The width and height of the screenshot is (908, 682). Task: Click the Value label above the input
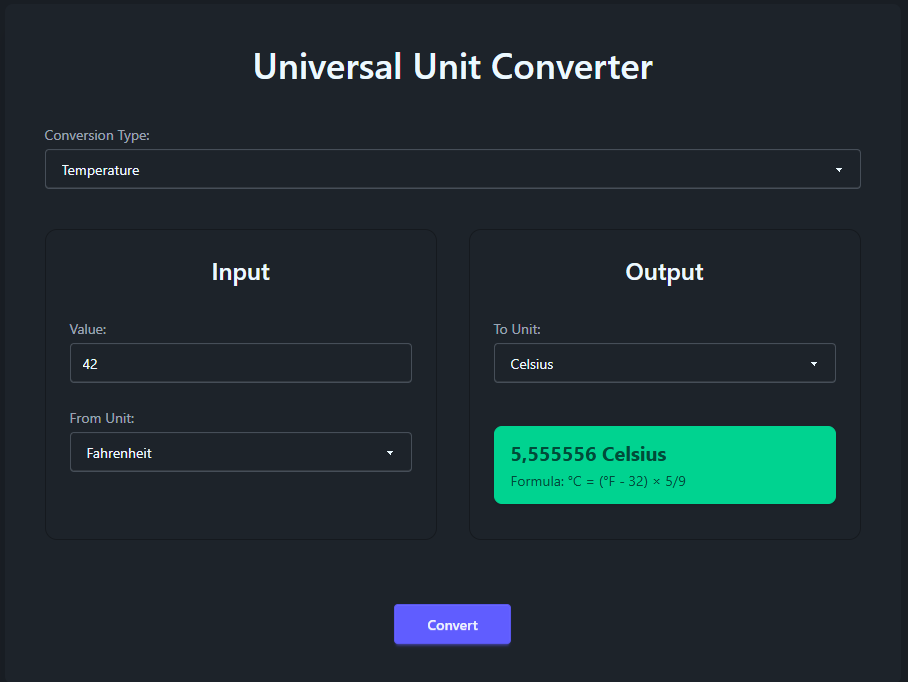click(x=87, y=329)
